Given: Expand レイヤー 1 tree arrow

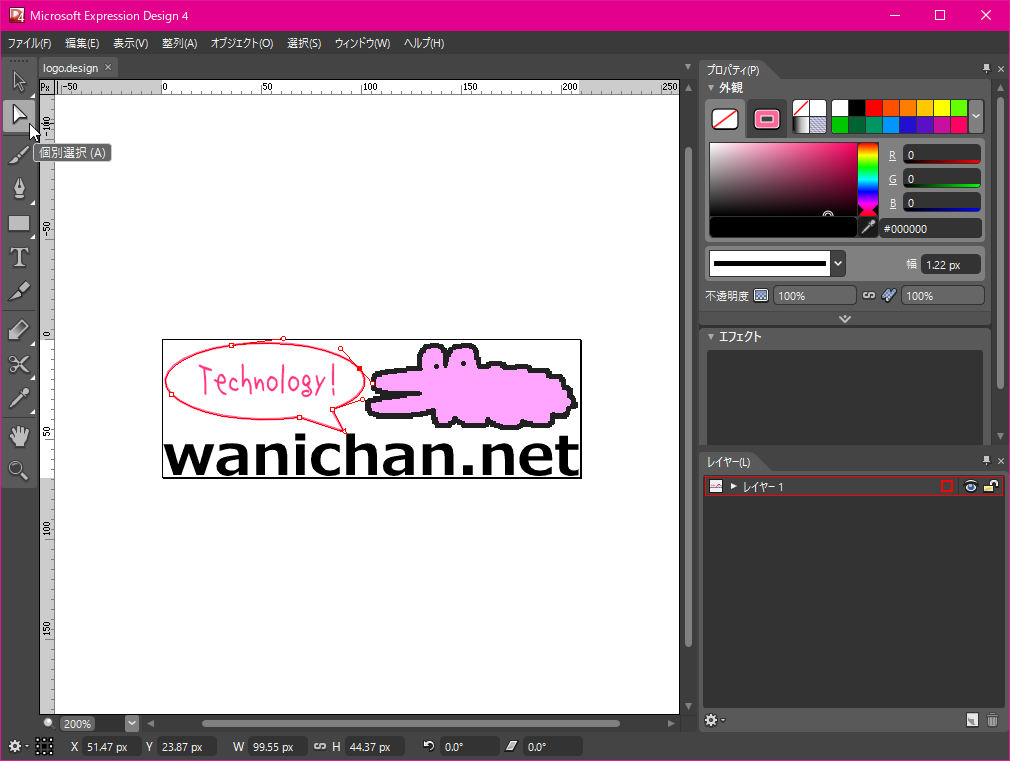Looking at the screenshot, I should [x=733, y=486].
